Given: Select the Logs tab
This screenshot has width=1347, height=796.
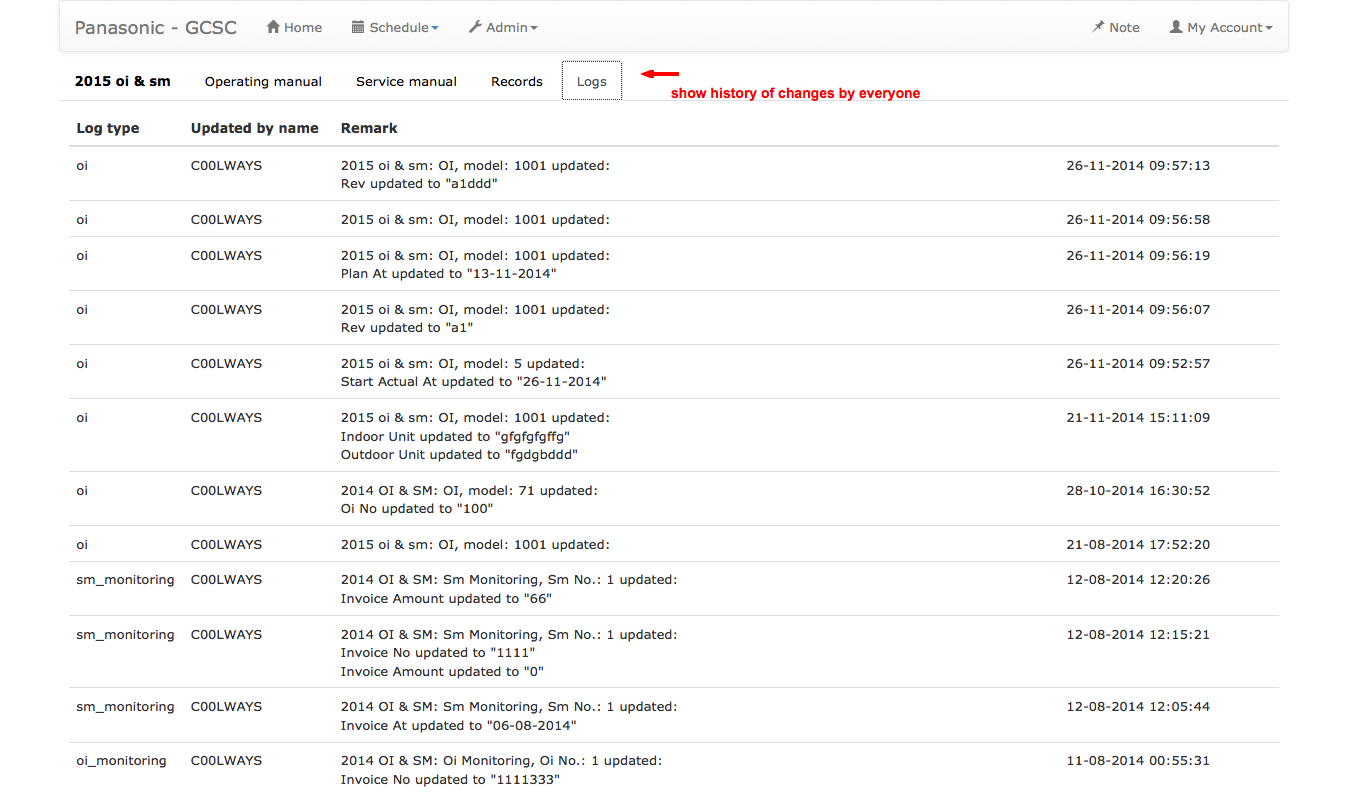Looking at the screenshot, I should tap(592, 82).
